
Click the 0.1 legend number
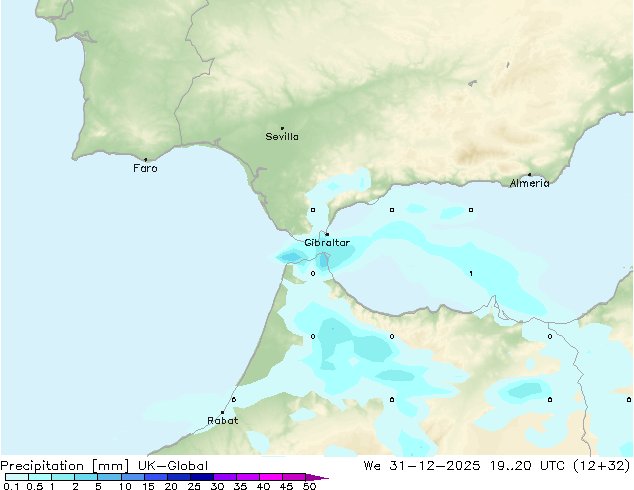point(10,486)
